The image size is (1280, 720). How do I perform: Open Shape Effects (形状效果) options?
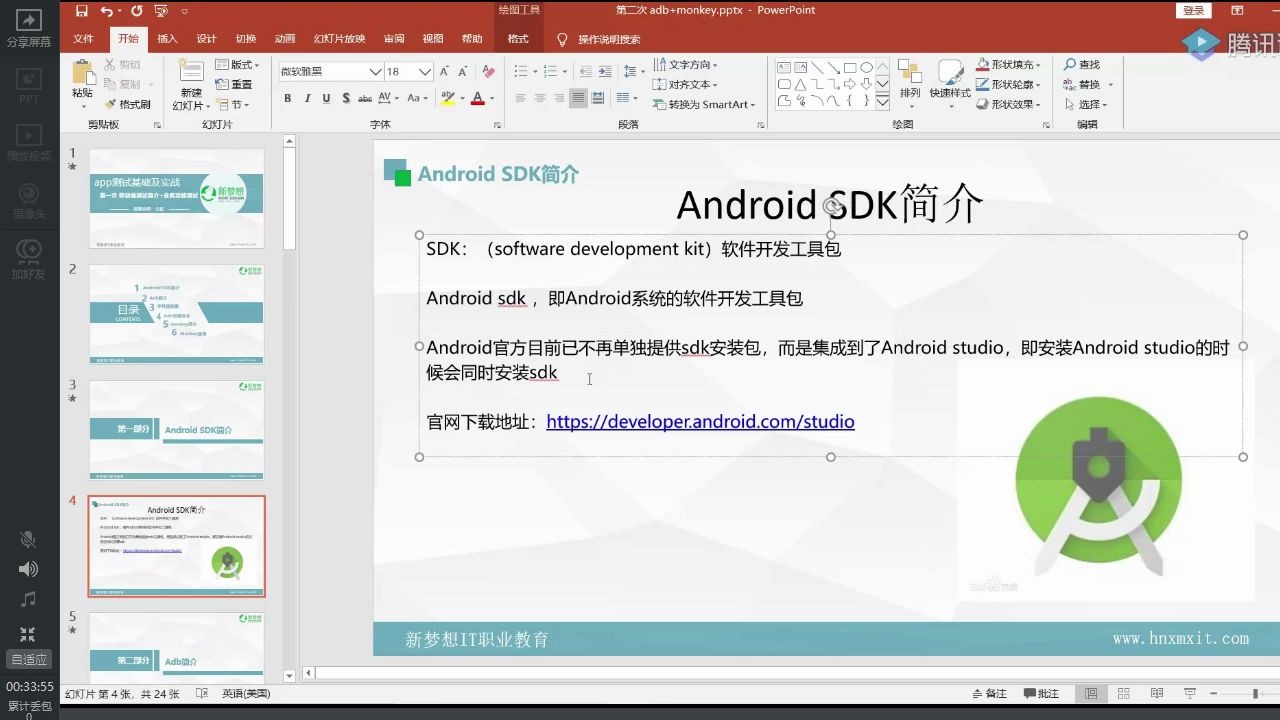pos(1009,105)
